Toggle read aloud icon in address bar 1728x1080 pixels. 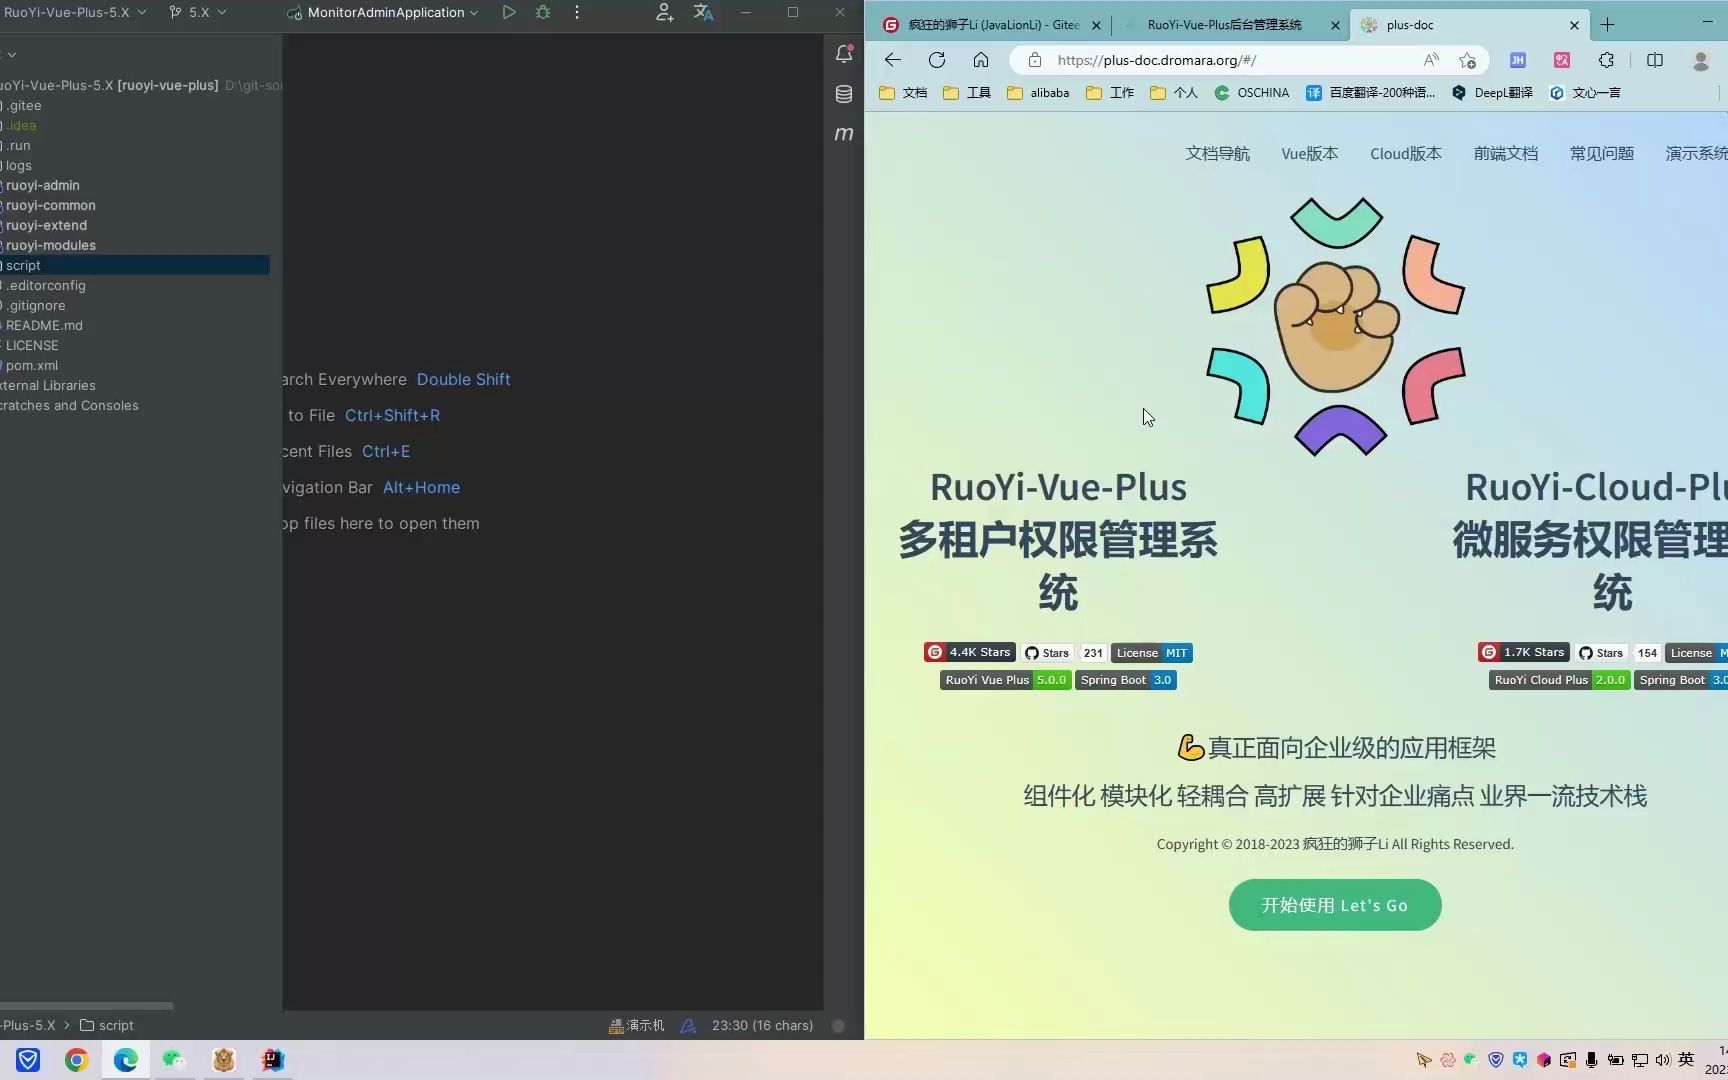pyautogui.click(x=1431, y=60)
